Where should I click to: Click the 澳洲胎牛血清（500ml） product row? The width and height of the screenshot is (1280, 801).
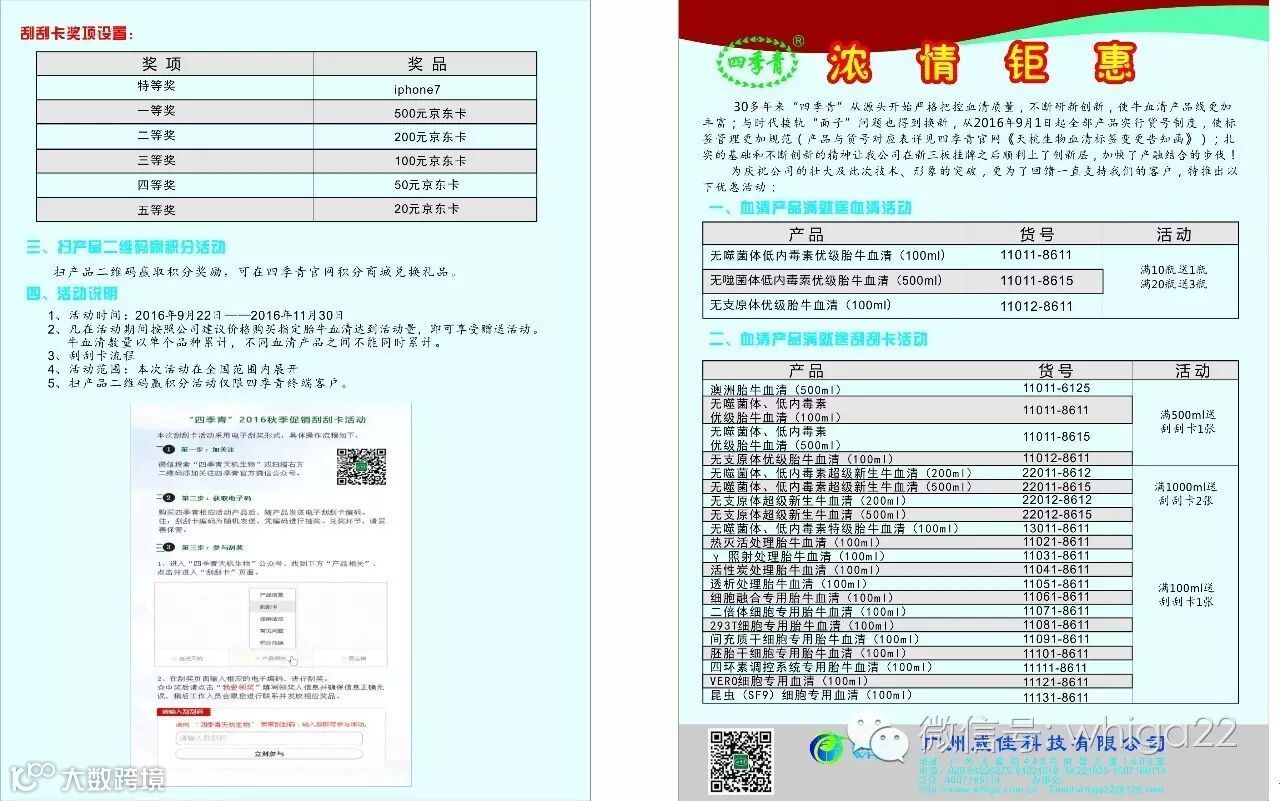point(917,388)
